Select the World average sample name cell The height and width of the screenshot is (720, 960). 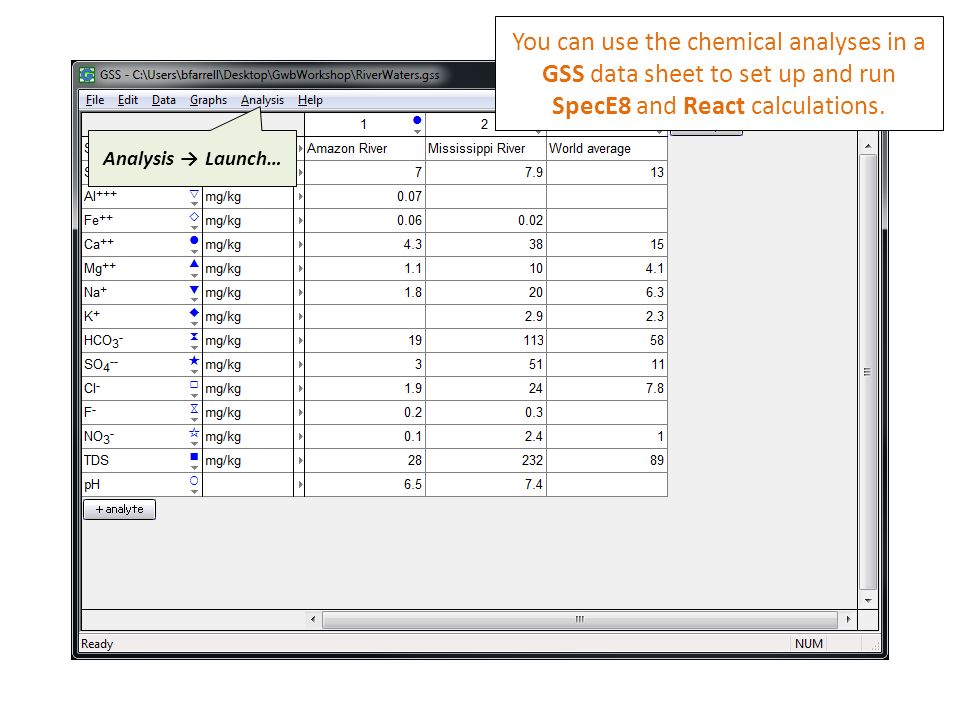(606, 148)
